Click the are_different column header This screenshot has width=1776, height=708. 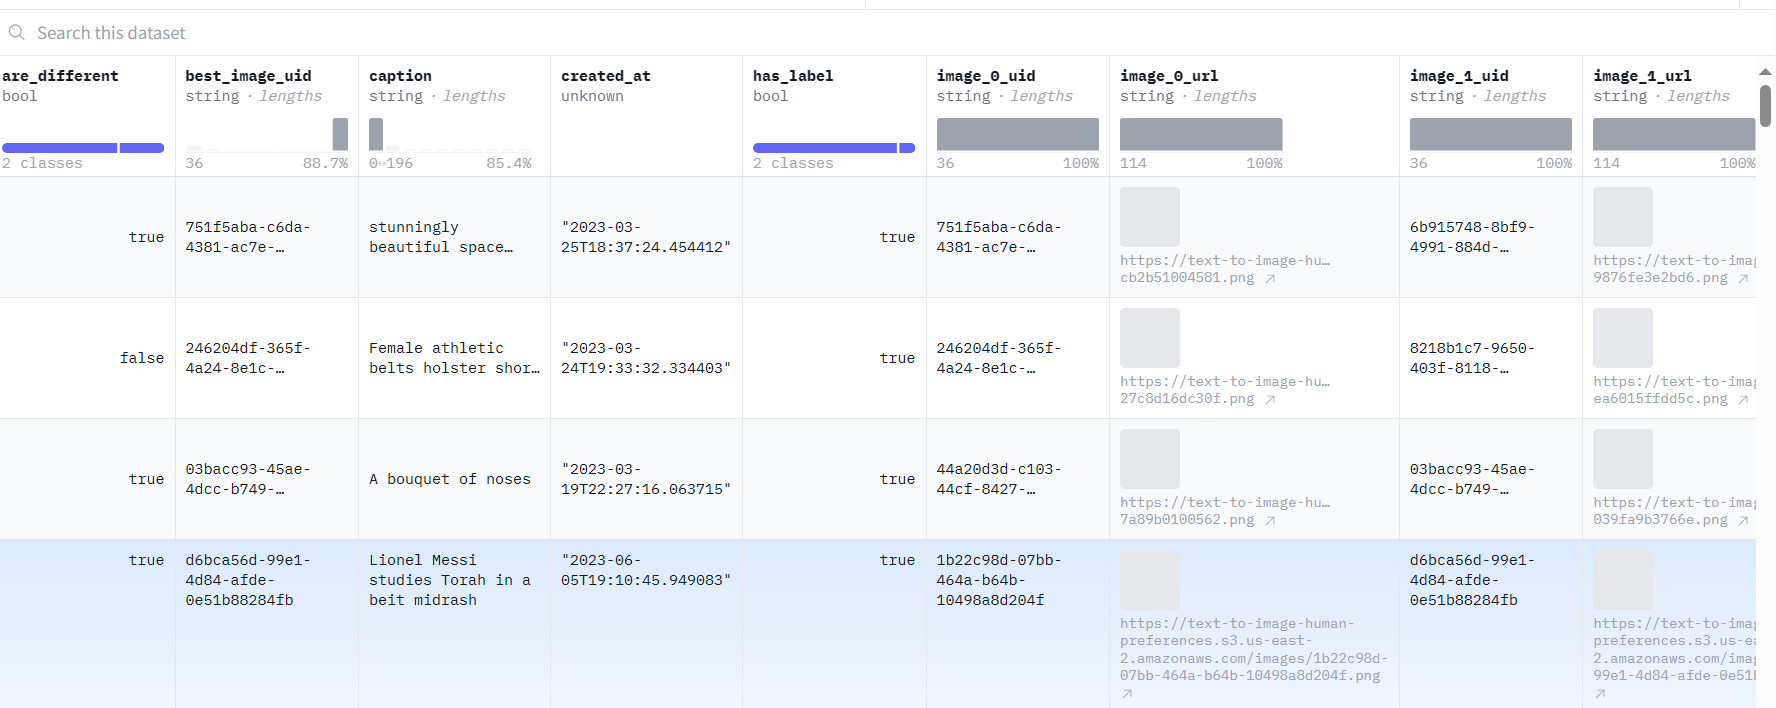[60, 76]
